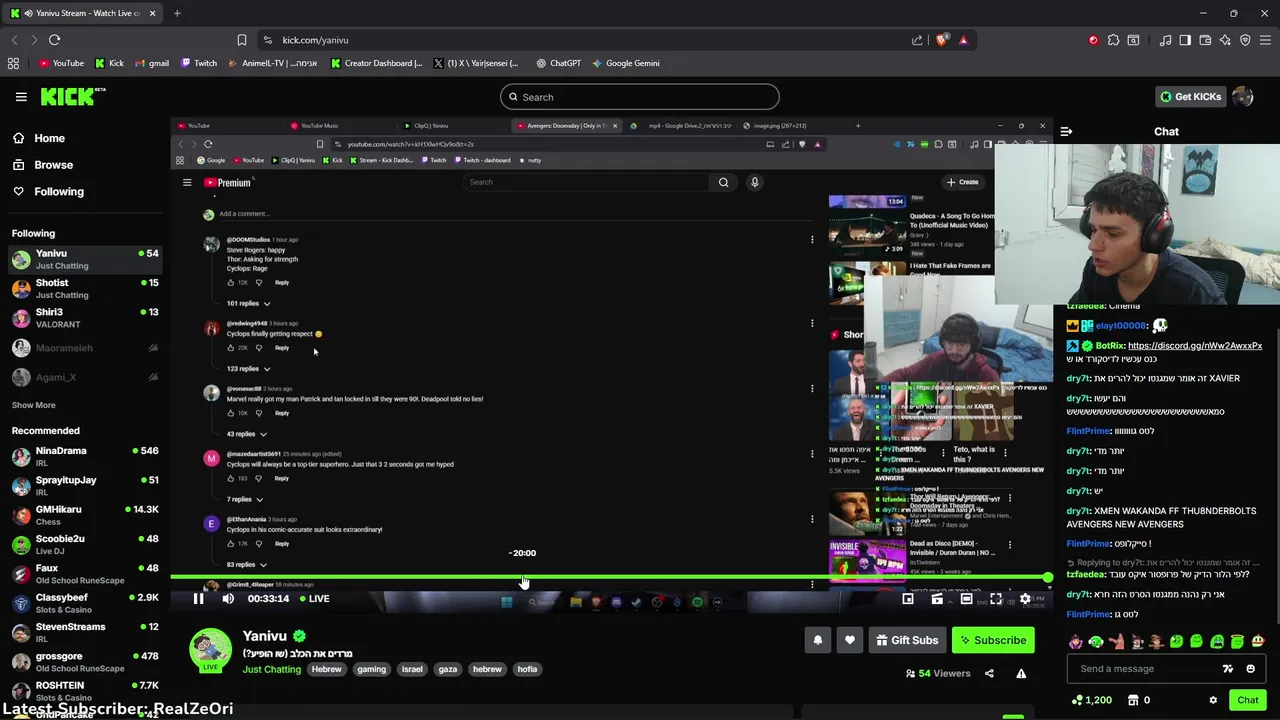Image resolution: width=1280 pixels, height=720 pixels.
Task: Toggle theater mode on the stream player
Action: pyautogui.click(x=966, y=599)
